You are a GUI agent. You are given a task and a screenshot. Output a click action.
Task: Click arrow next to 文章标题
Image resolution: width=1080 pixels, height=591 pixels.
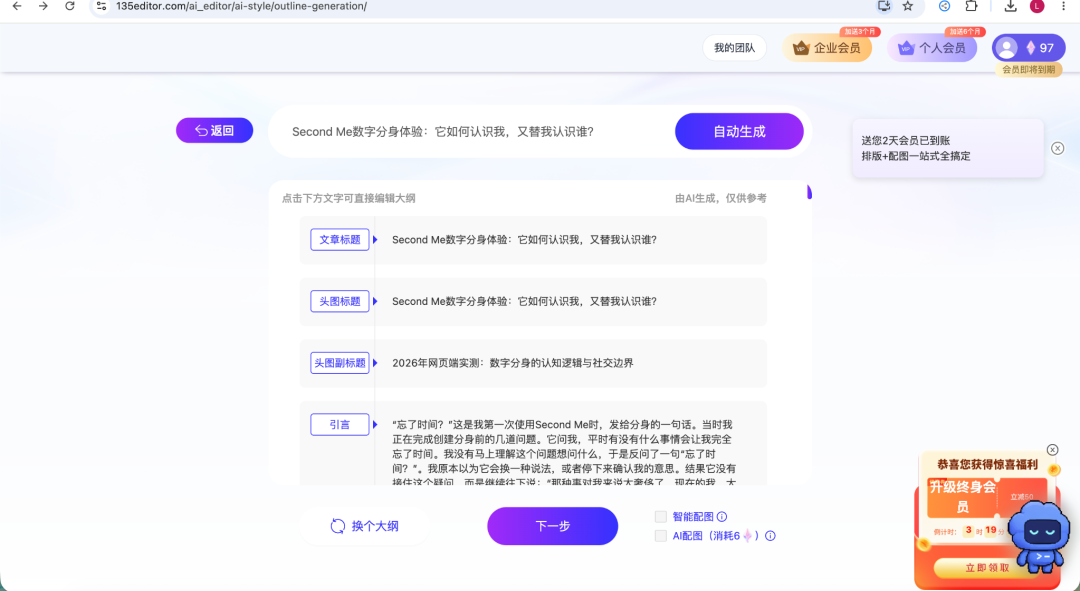(375, 240)
